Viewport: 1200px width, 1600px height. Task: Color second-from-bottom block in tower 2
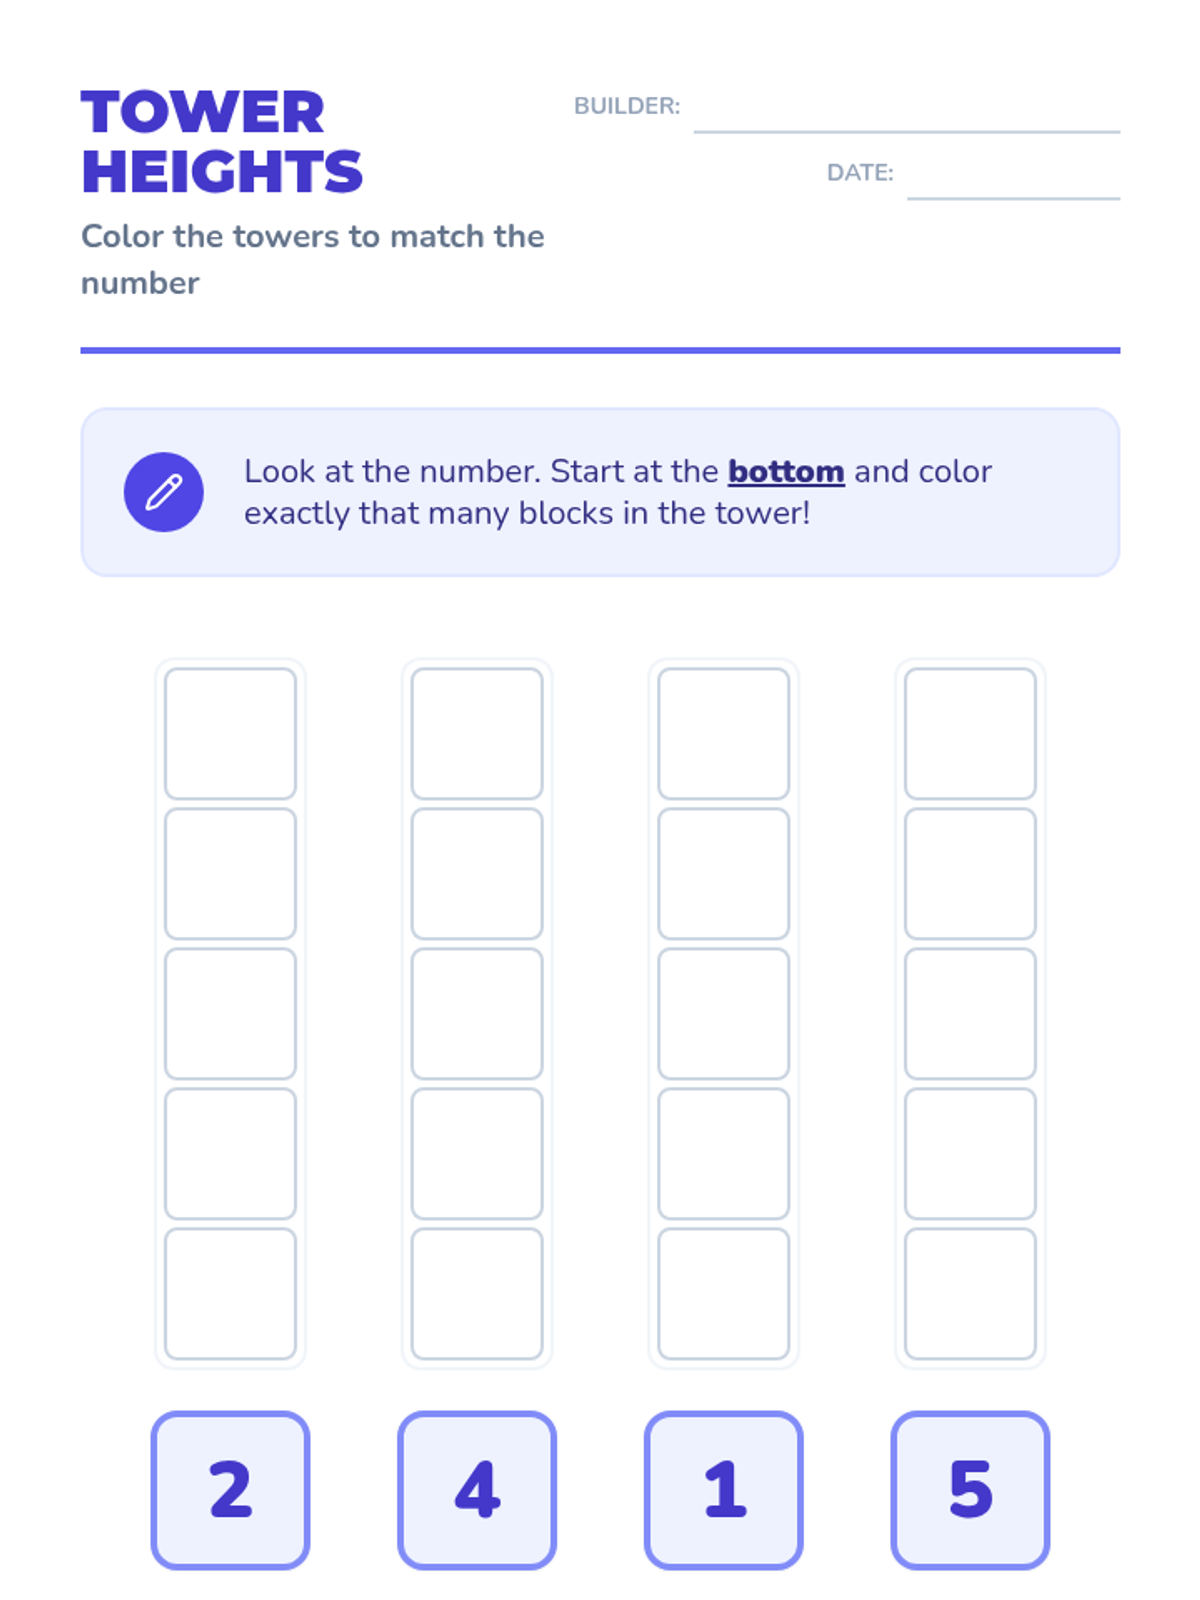pyautogui.click(x=230, y=1154)
